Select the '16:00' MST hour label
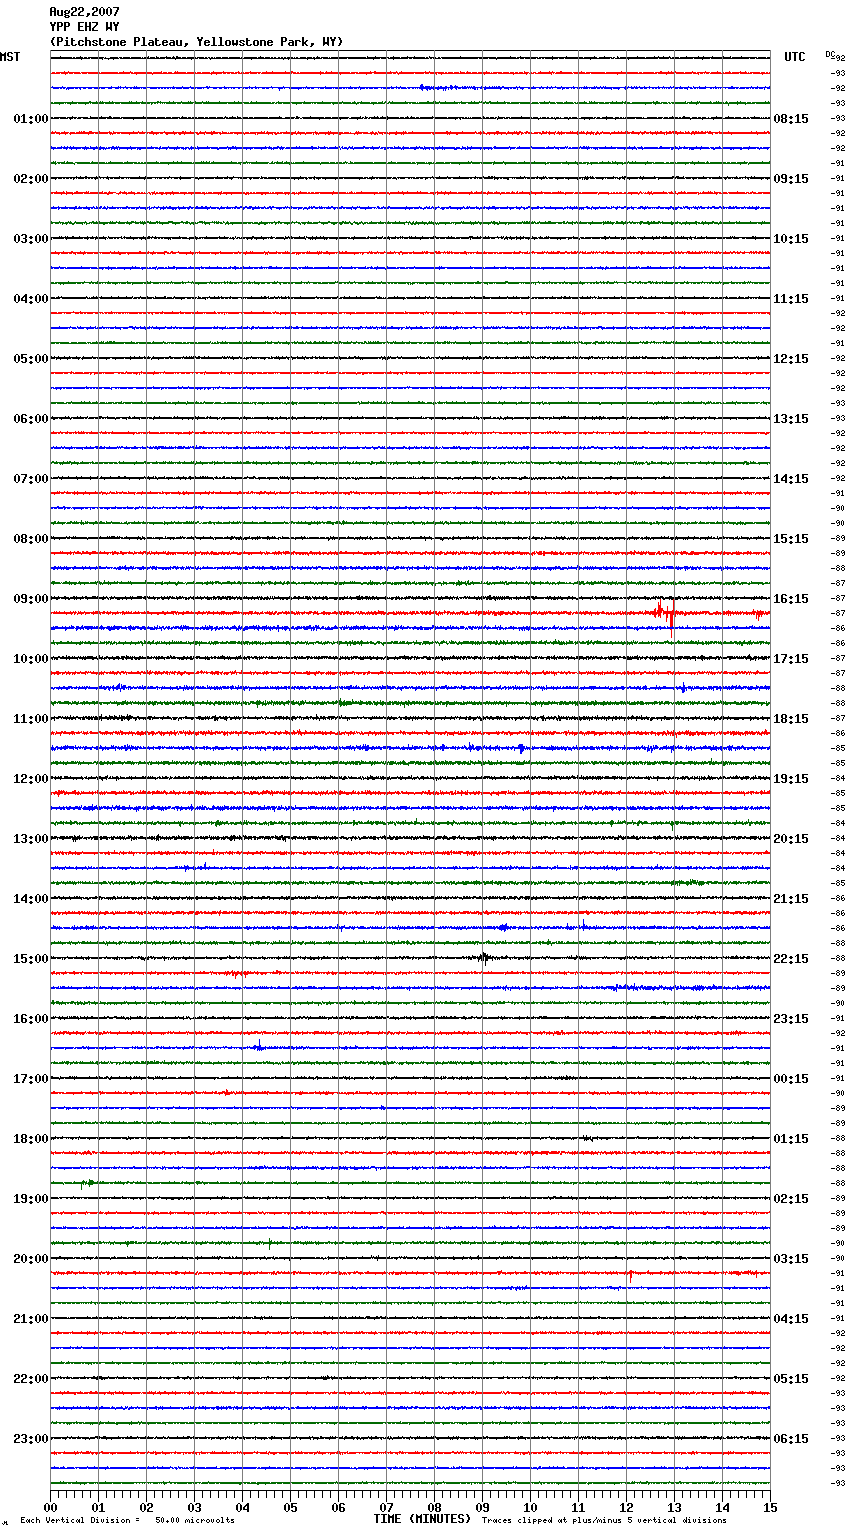Image resolution: width=850 pixels, height=1534 pixels. (x=30, y=1019)
